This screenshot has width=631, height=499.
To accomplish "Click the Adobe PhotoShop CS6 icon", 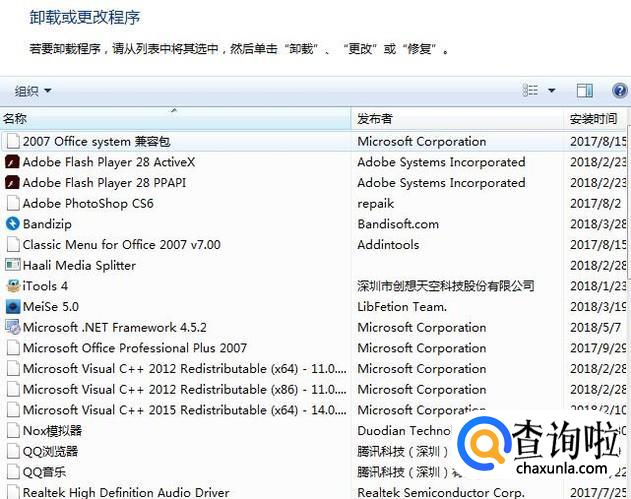I will click(13, 203).
